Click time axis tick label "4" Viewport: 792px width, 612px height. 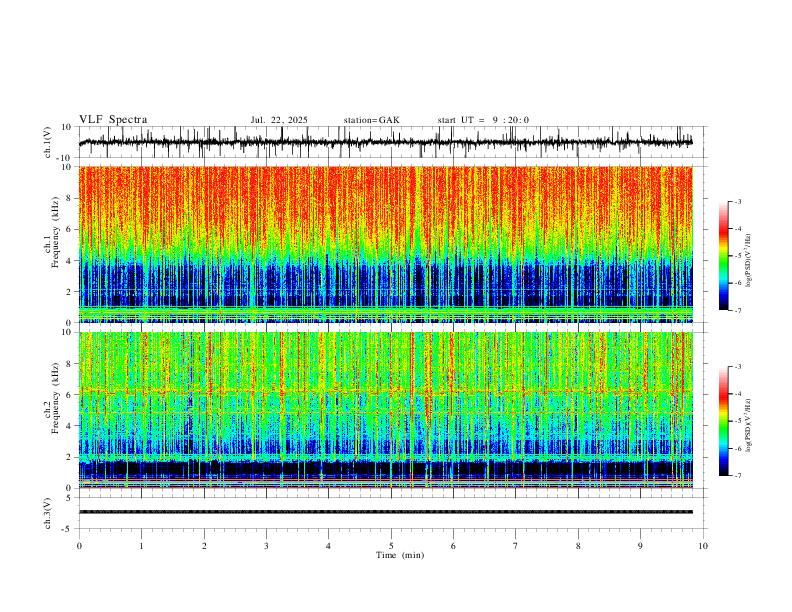click(328, 546)
